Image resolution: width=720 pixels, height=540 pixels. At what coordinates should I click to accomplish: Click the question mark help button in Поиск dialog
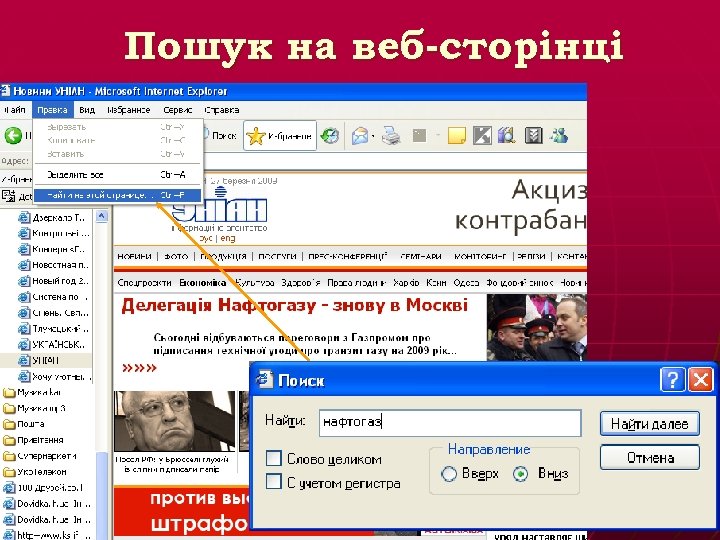672,380
